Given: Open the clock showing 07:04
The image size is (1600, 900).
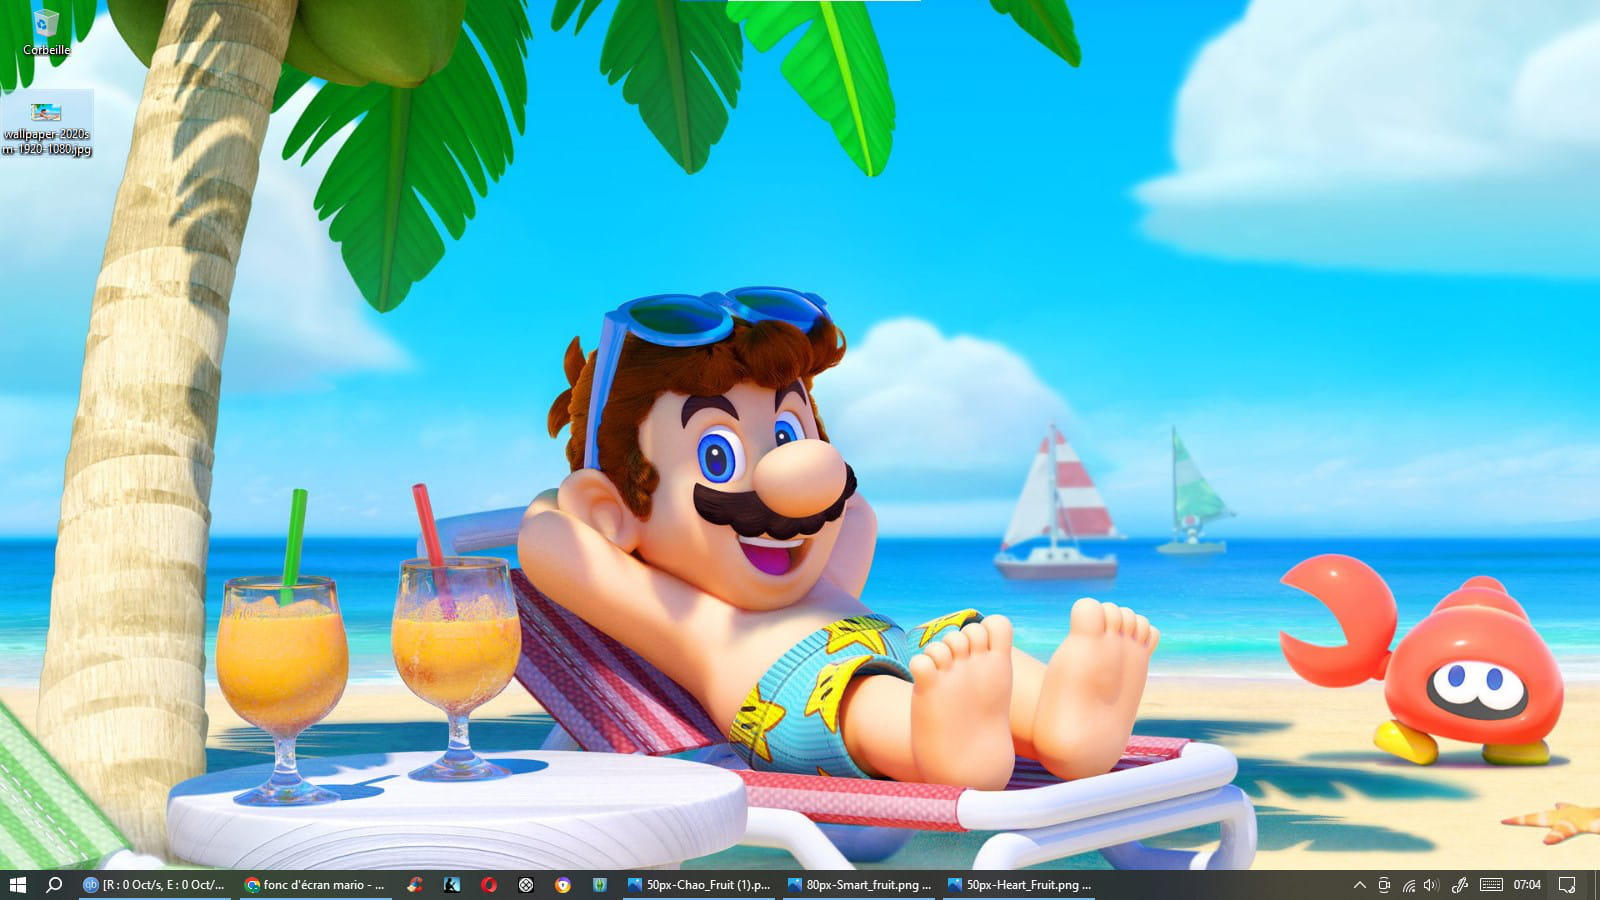Looking at the screenshot, I should click(1527, 884).
